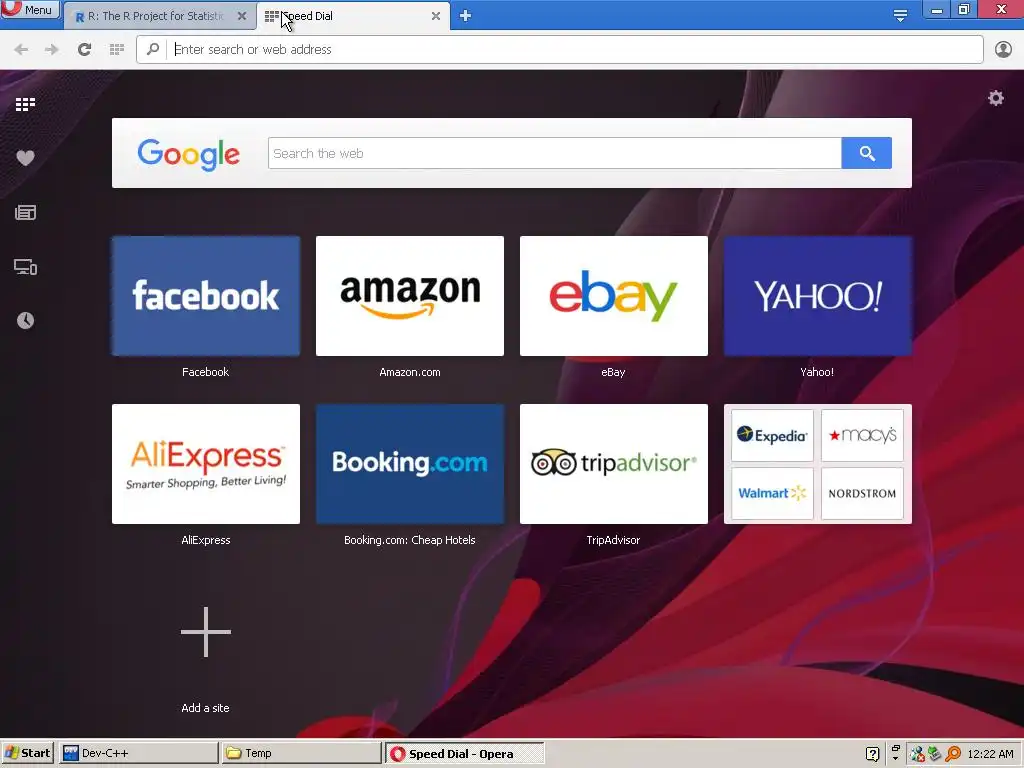1024x768 pixels.
Task: Select Speed Dial - Opera taskbar item
Action: pos(464,753)
